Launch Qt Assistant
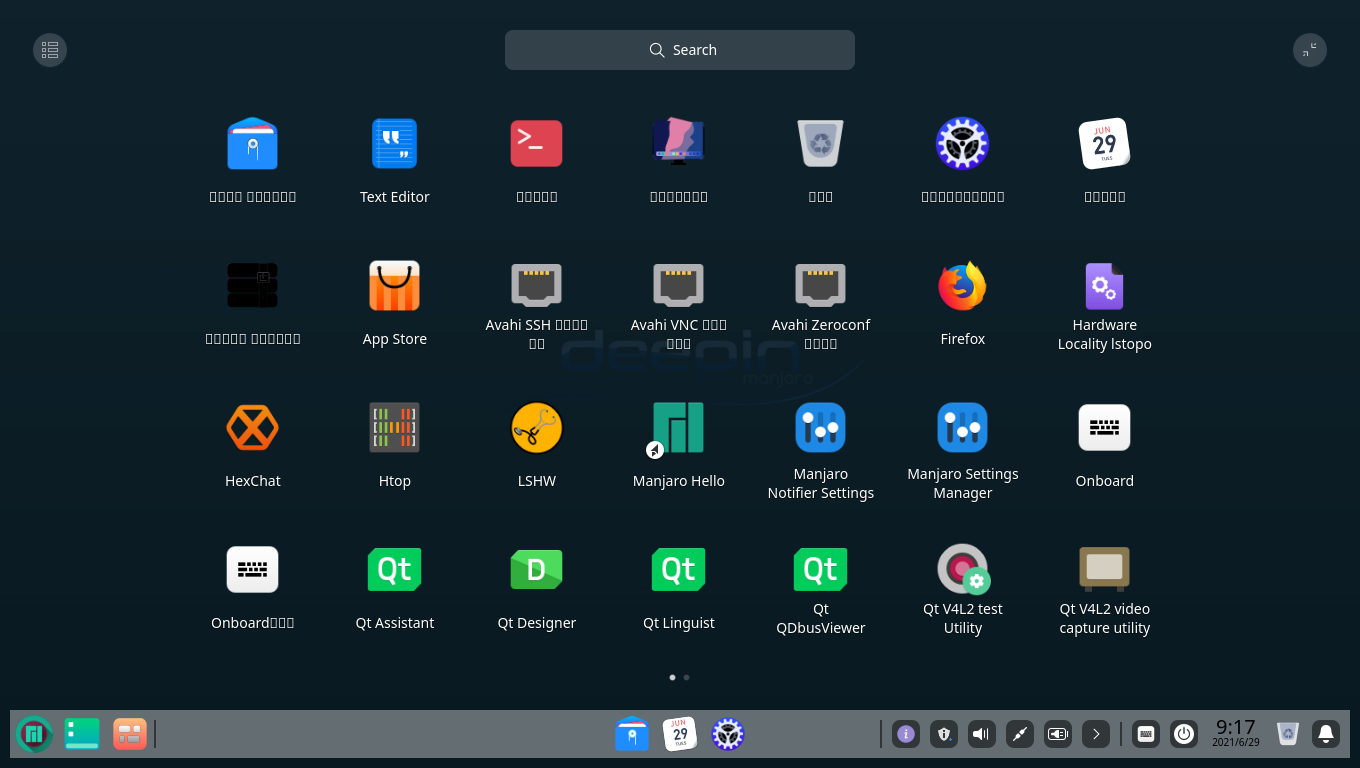 click(x=394, y=570)
